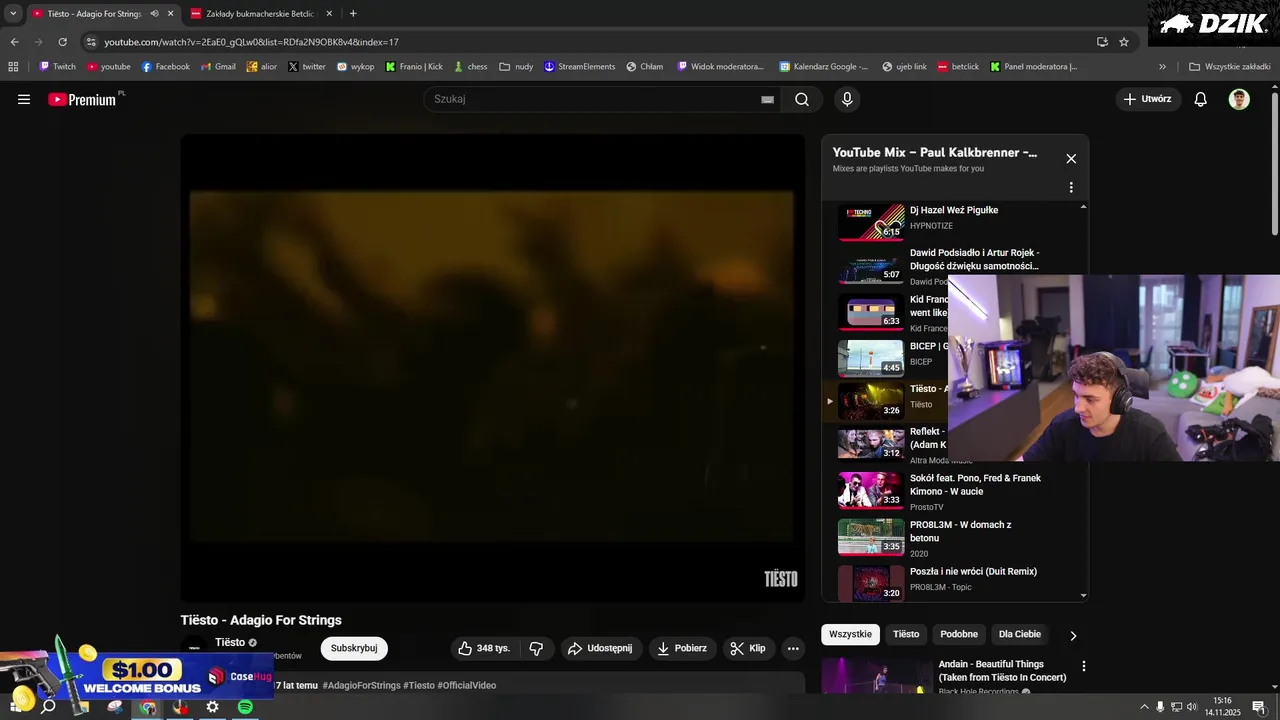Focus the Szukaj search field
This screenshot has width=1280, height=720.
[595, 99]
